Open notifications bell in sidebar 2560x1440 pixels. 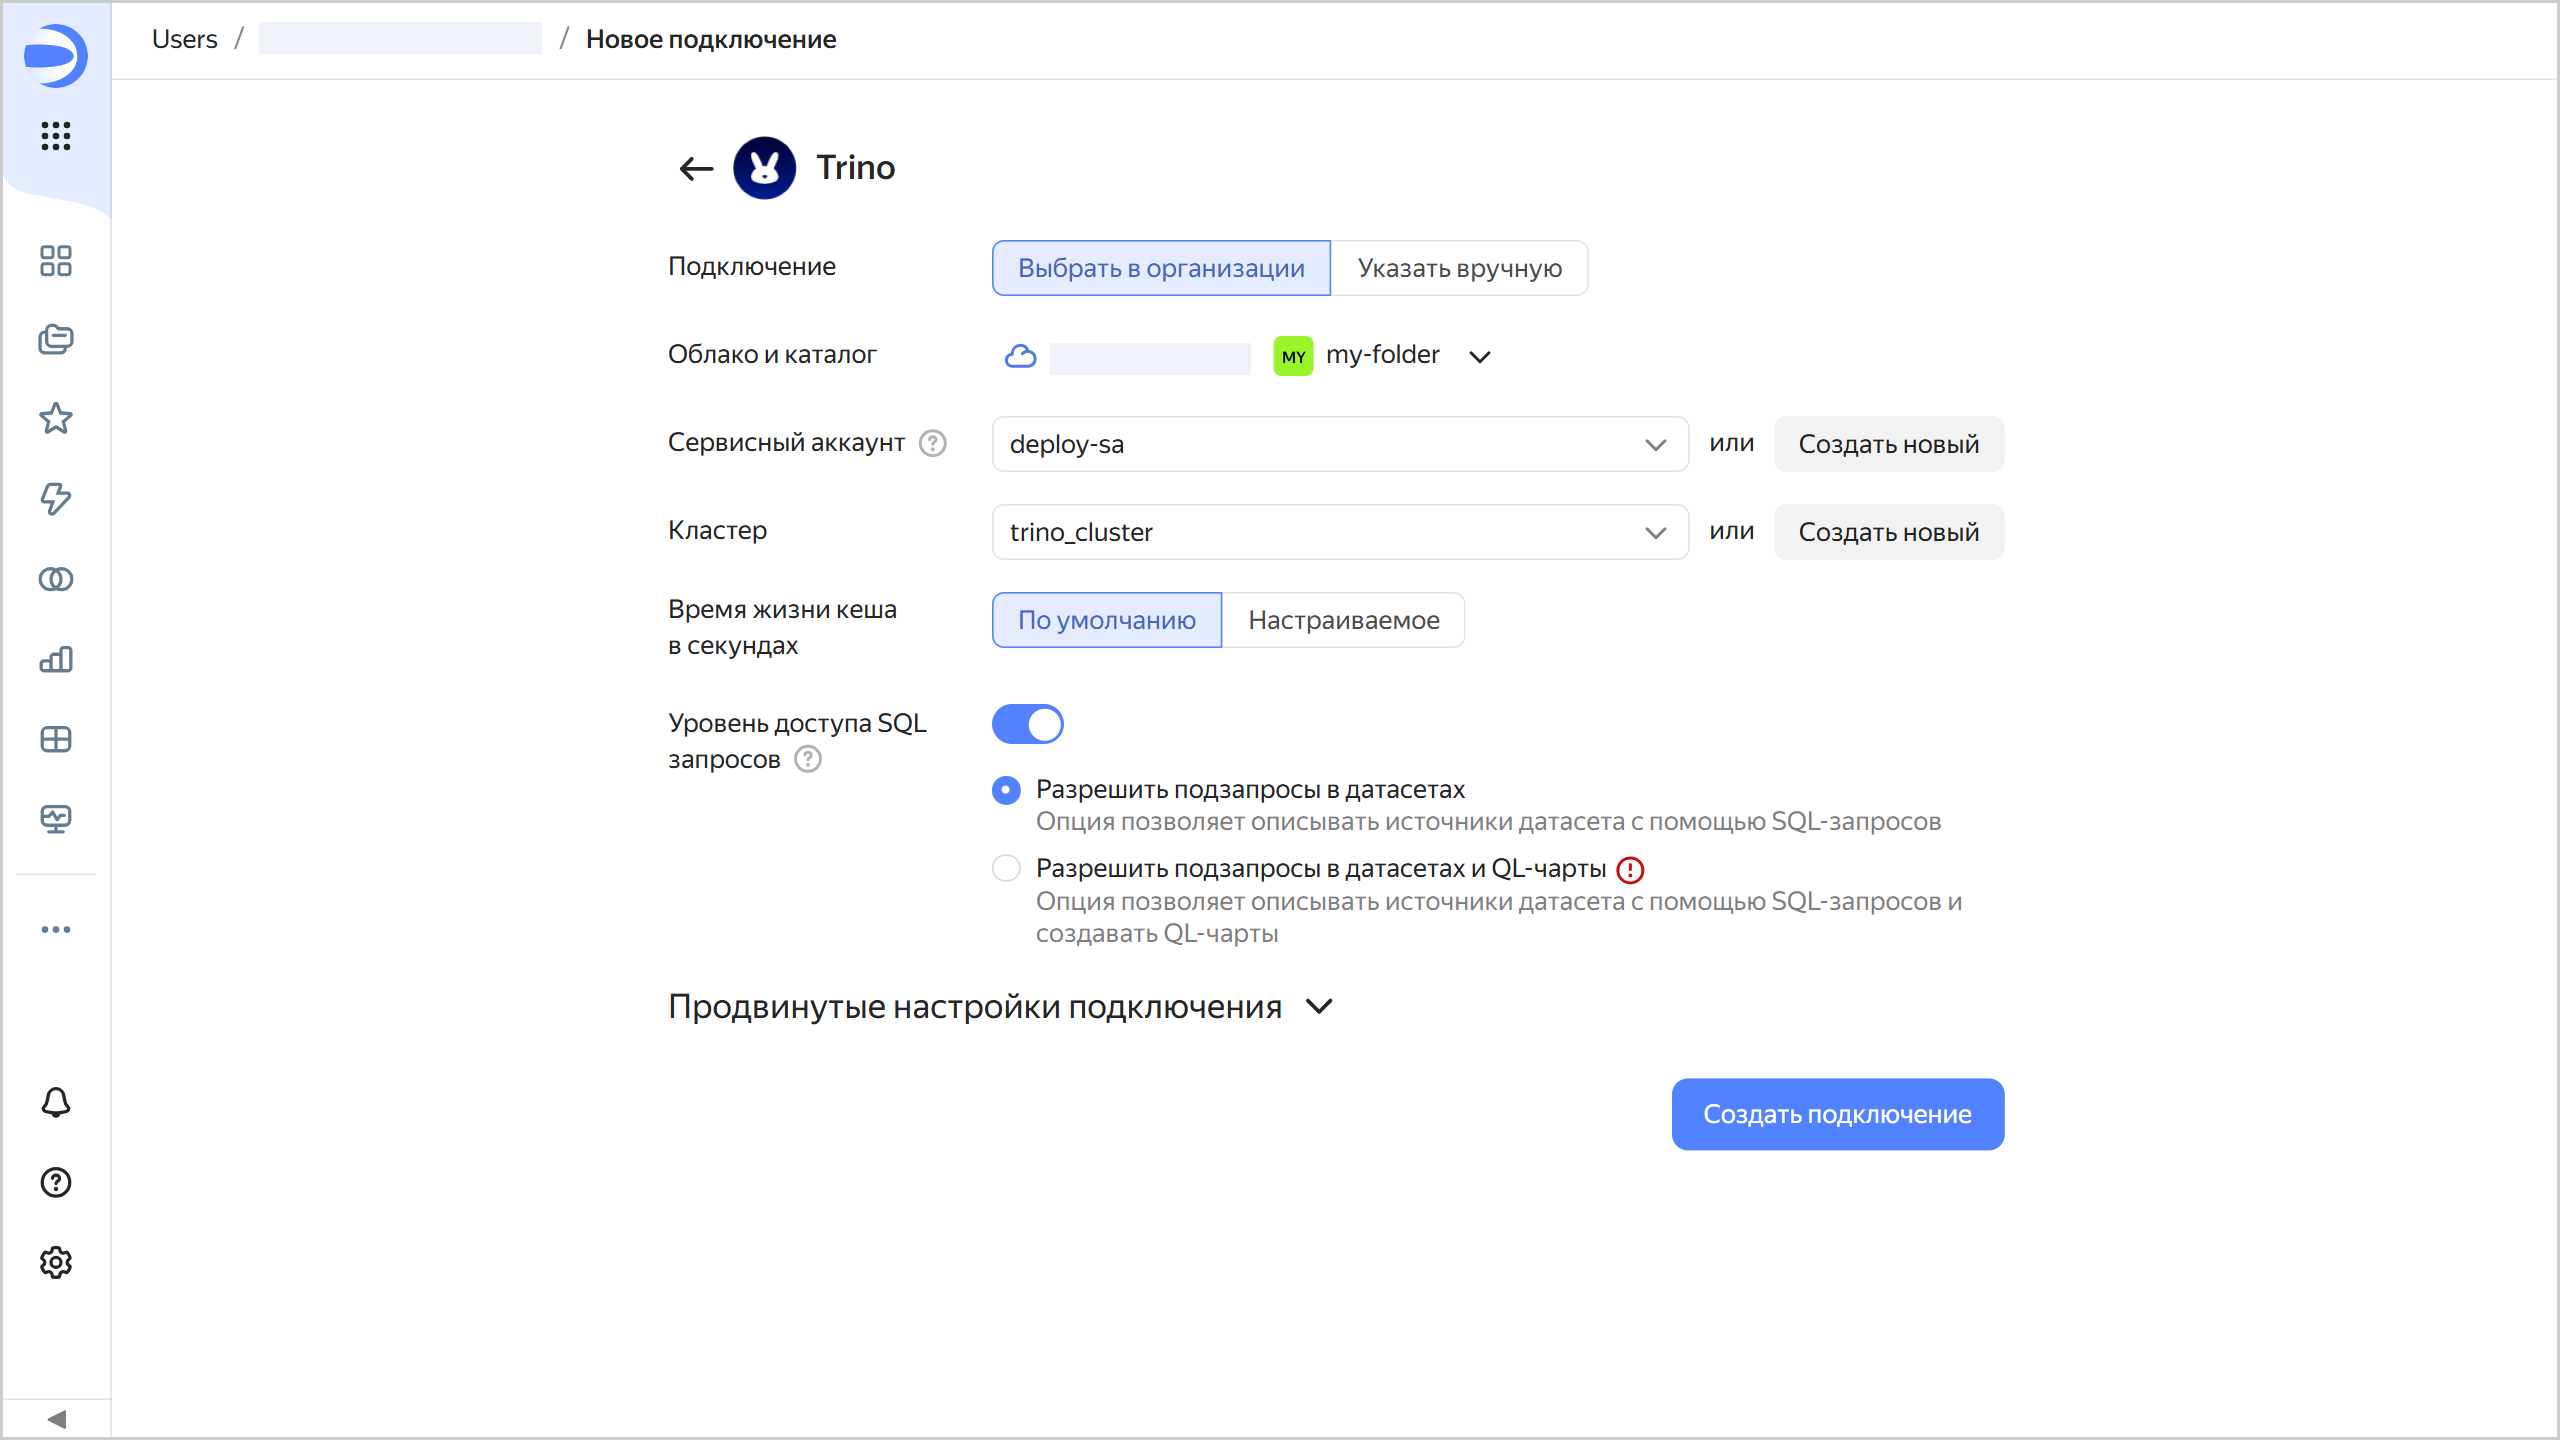tap(56, 1102)
